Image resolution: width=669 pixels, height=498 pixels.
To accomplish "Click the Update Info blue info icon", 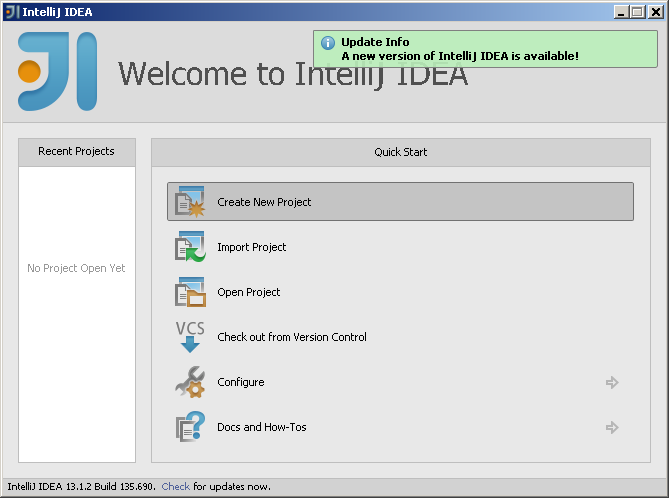I will [328, 43].
